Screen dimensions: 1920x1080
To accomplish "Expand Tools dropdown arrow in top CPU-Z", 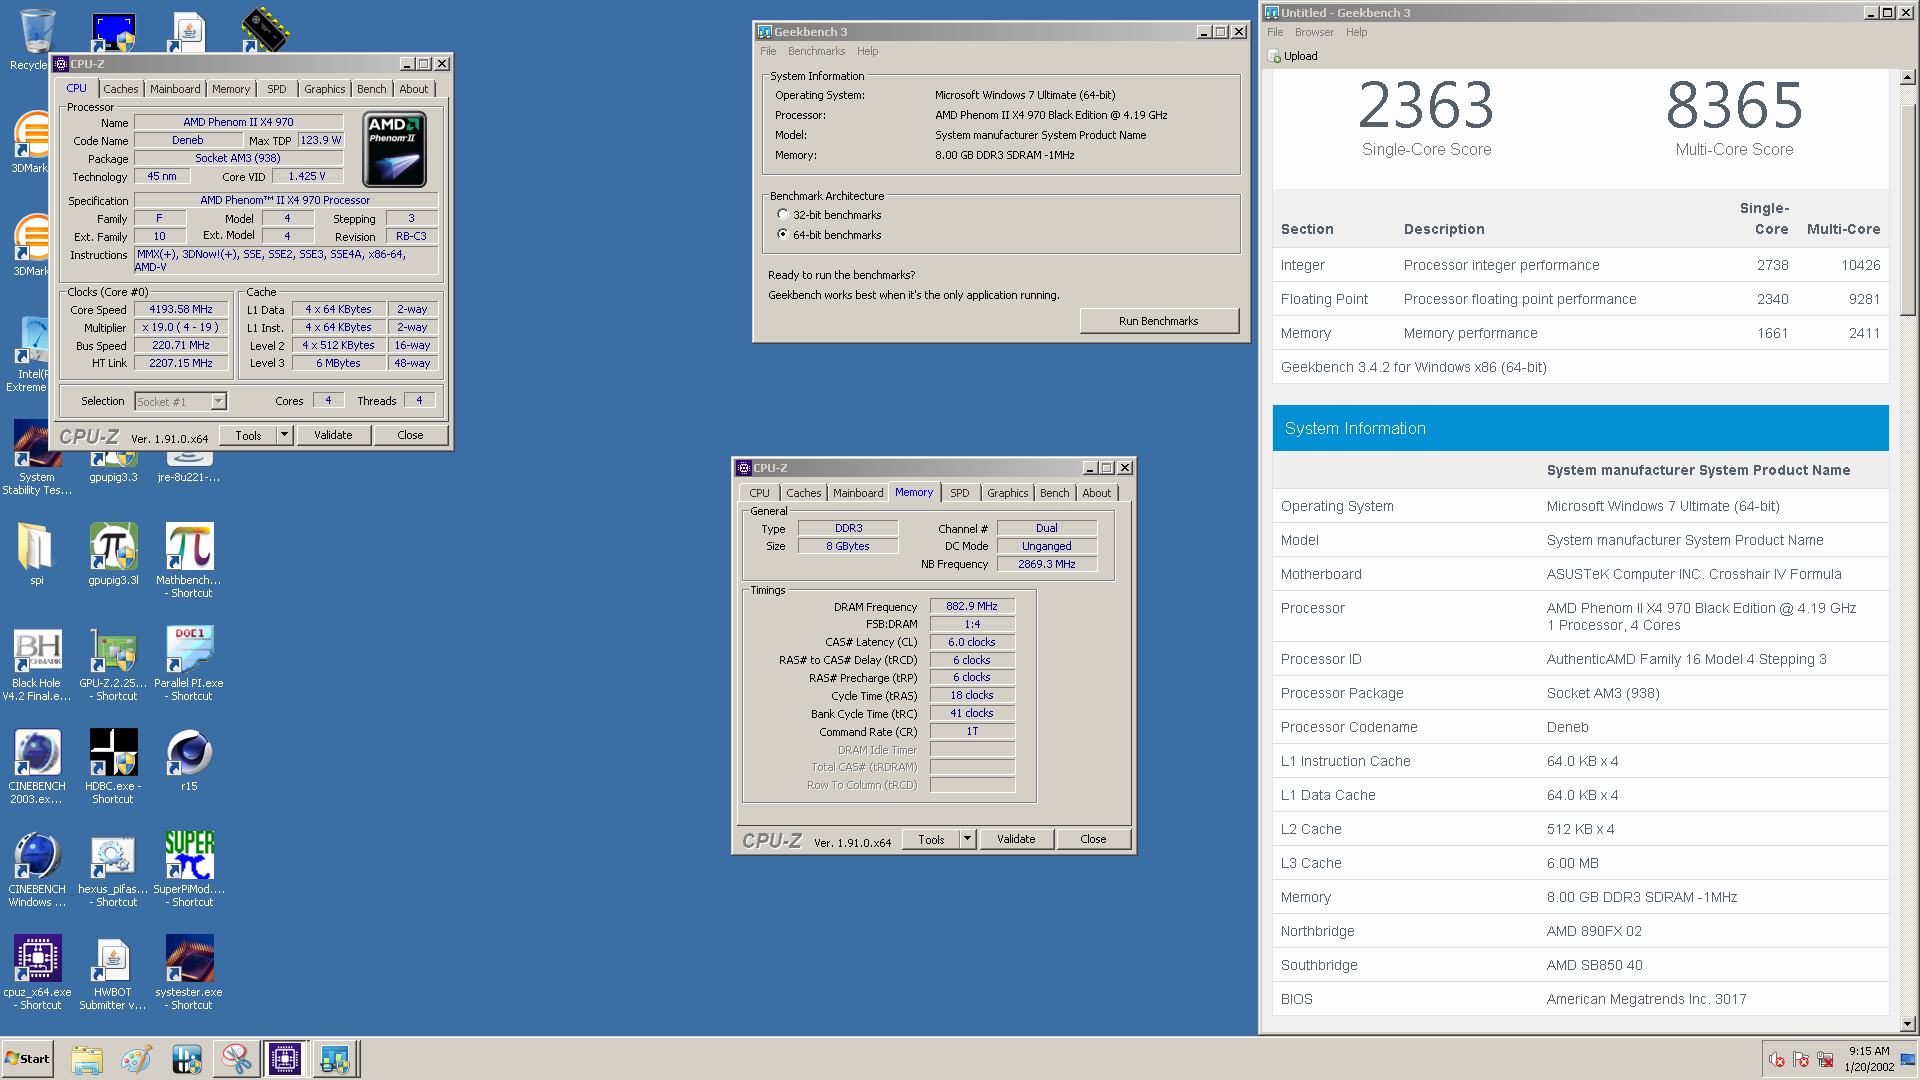I will tap(284, 435).
